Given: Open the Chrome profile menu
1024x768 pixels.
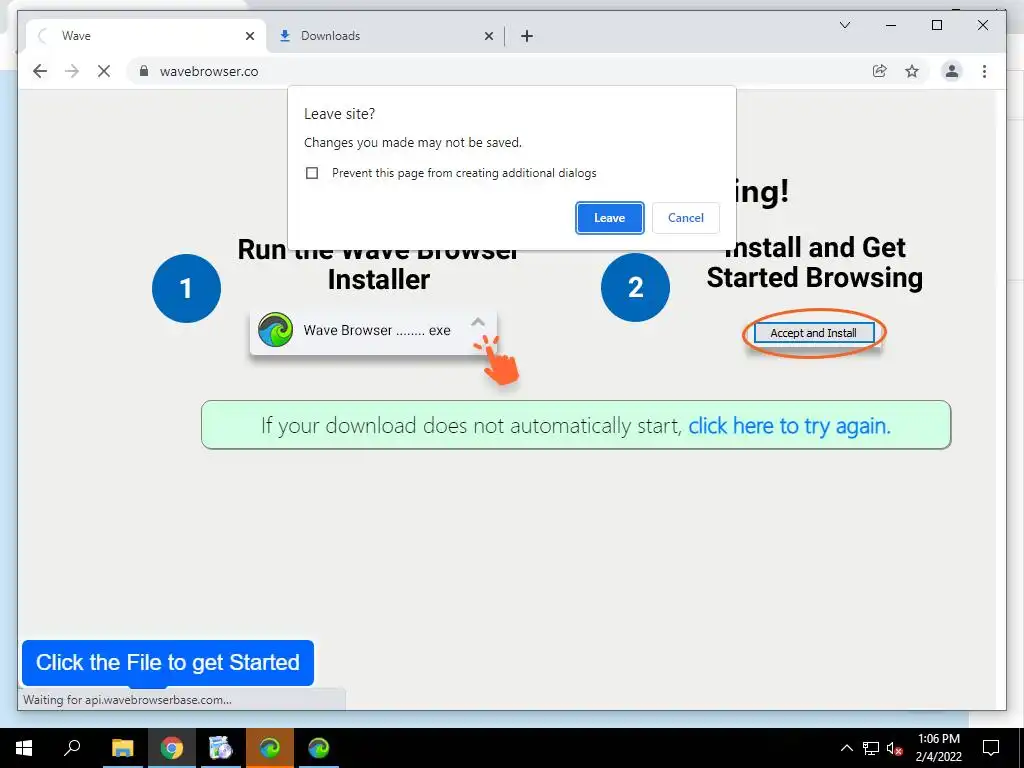Looking at the screenshot, I should (952, 71).
